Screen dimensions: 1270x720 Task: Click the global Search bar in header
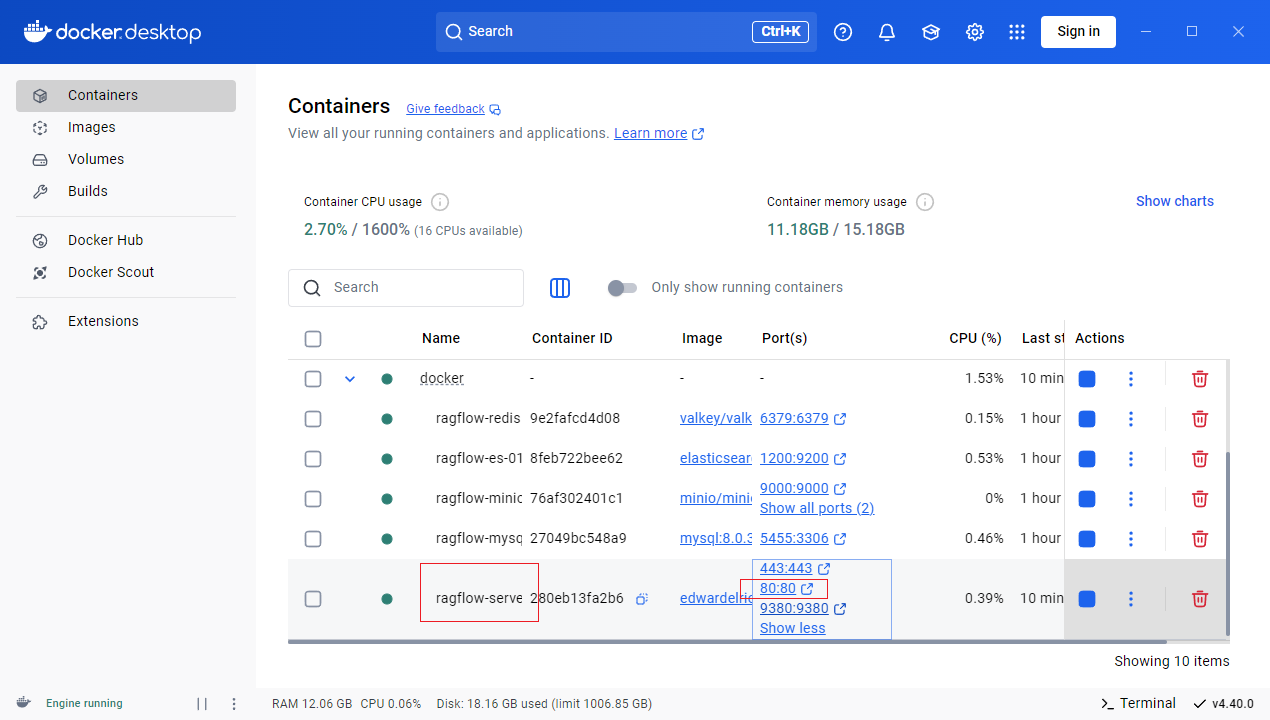point(626,32)
